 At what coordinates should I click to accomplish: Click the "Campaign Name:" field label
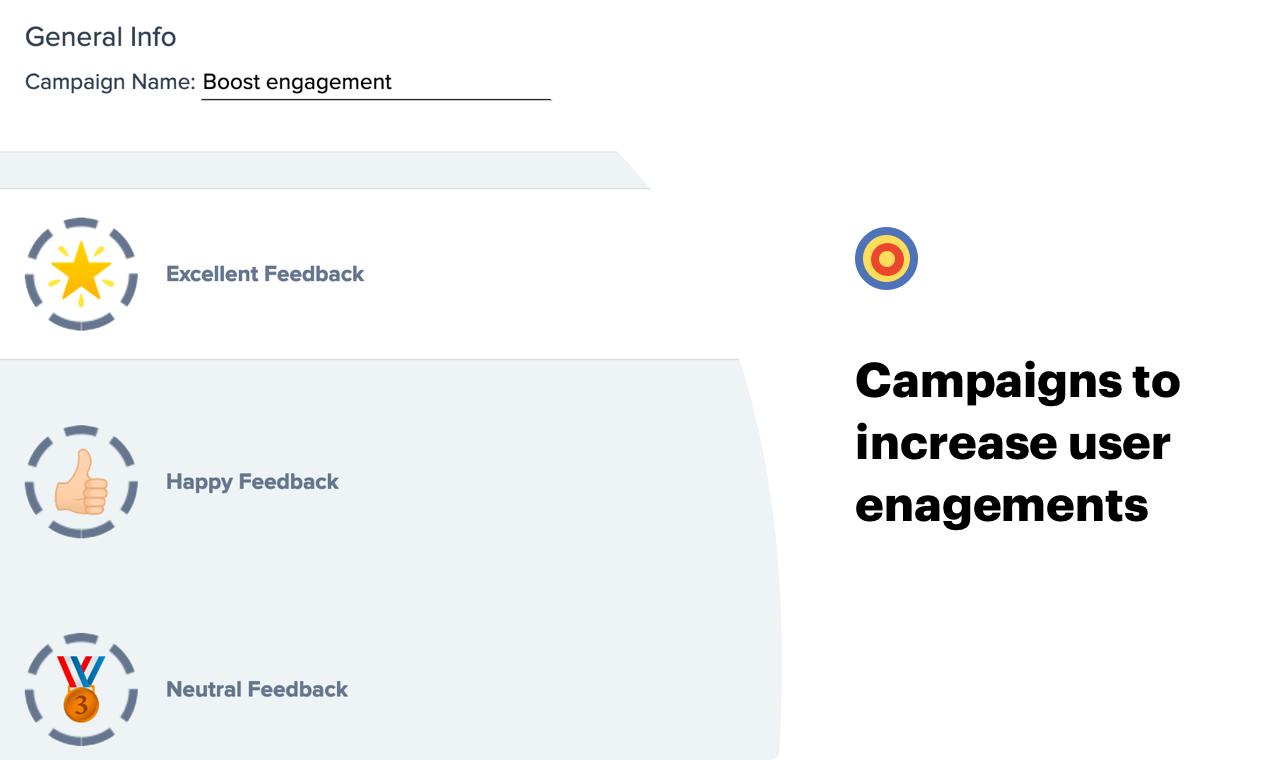click(x=110, y=82)
